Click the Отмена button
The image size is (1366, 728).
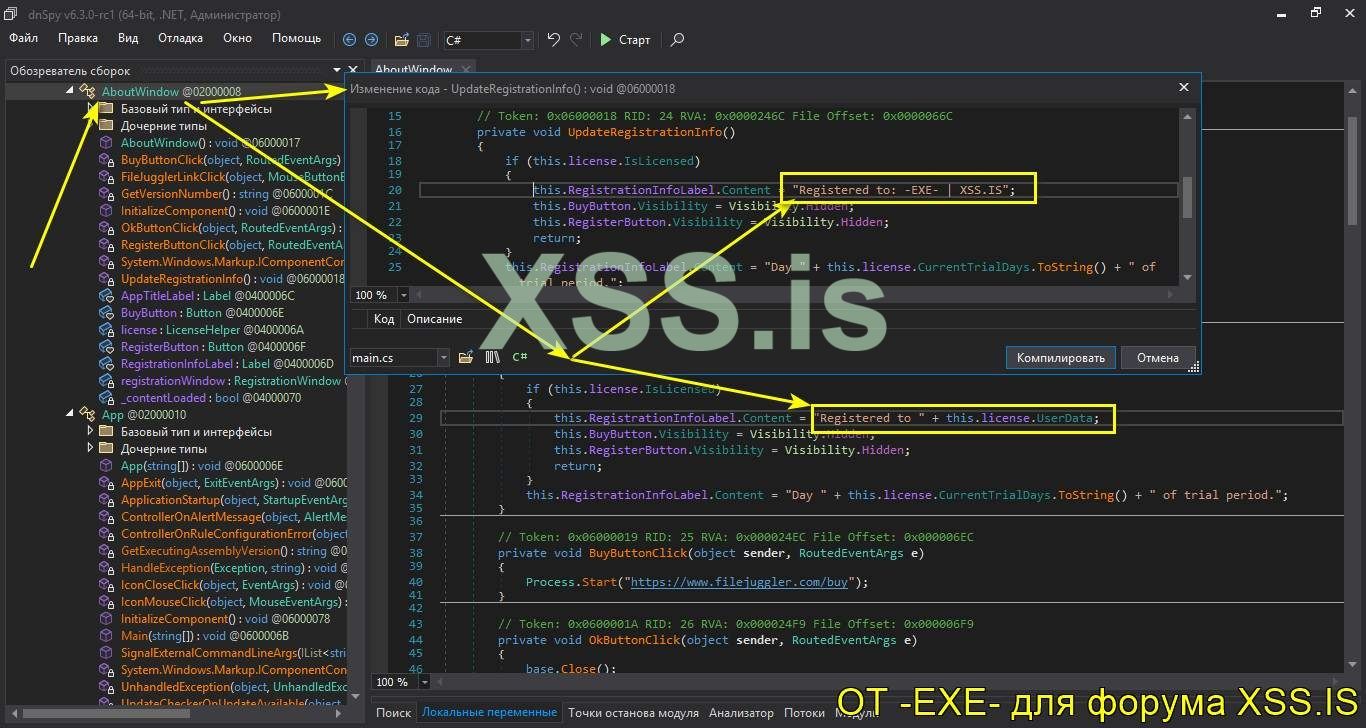[1158, 357]
